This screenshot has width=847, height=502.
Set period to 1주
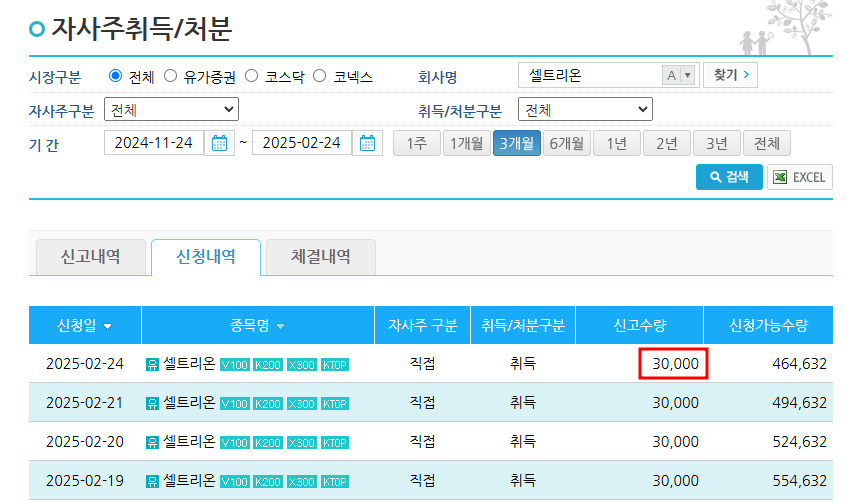pos(417,143)
